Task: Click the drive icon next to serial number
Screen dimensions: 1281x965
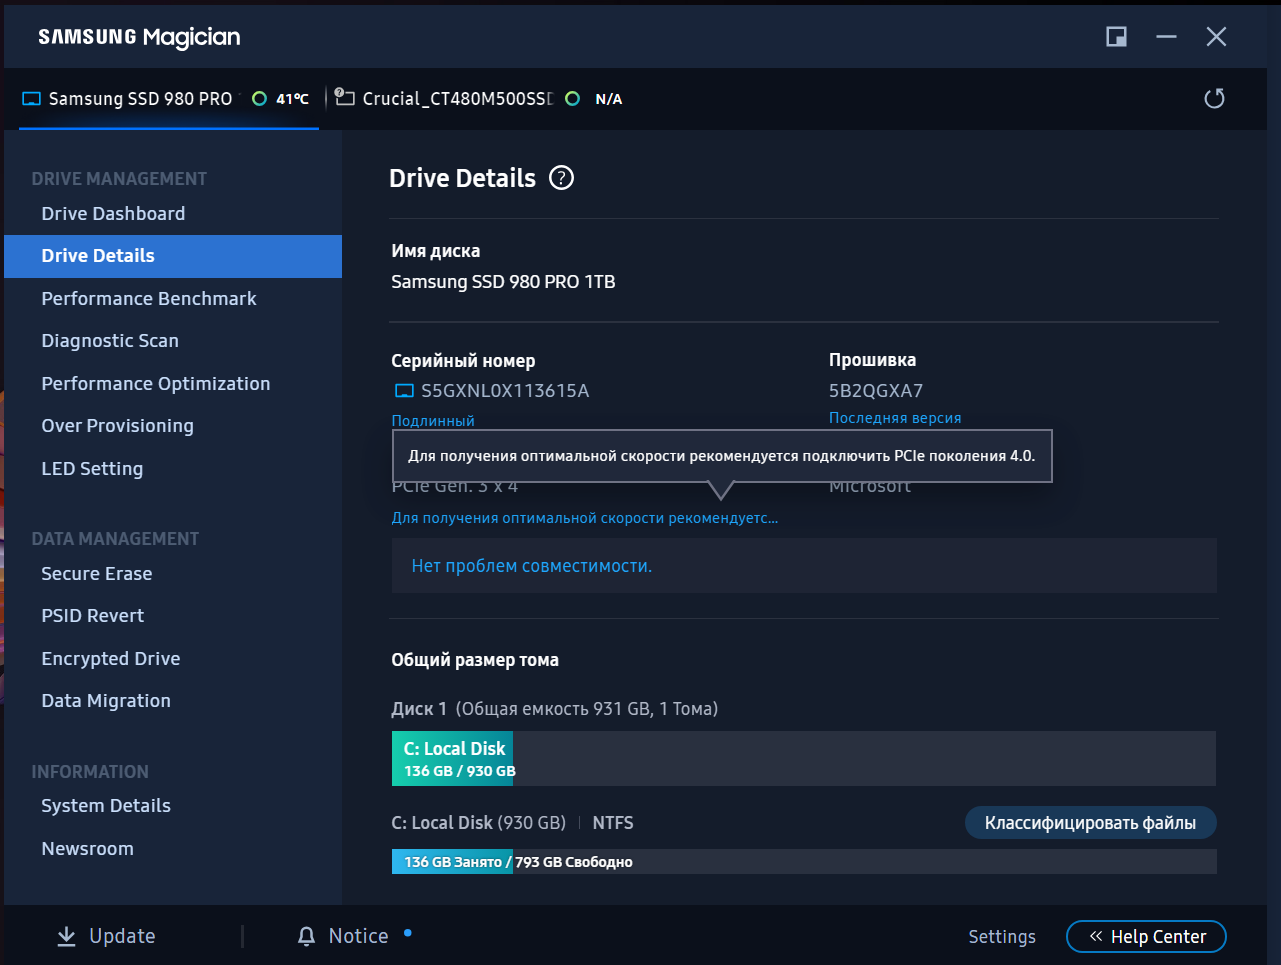Action: pyautogui.click(x=404, y=391)
